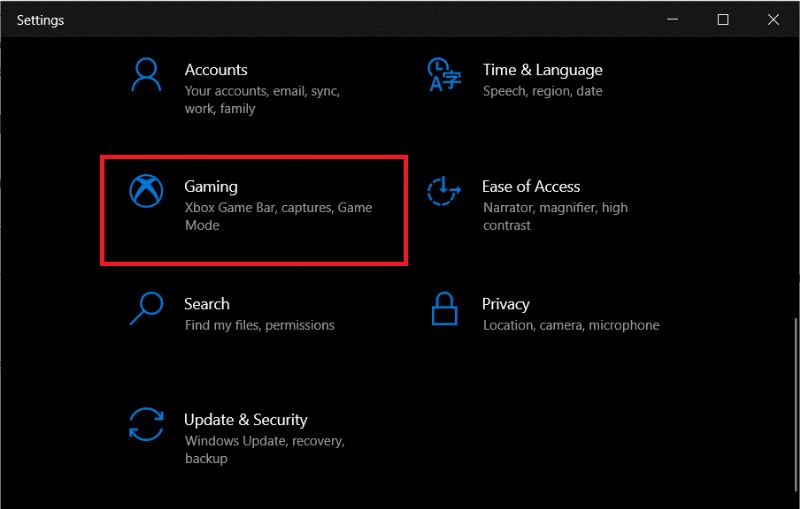Select the Xbox Gaming icon
Screen dimensions: 800x509
point(146,191)
